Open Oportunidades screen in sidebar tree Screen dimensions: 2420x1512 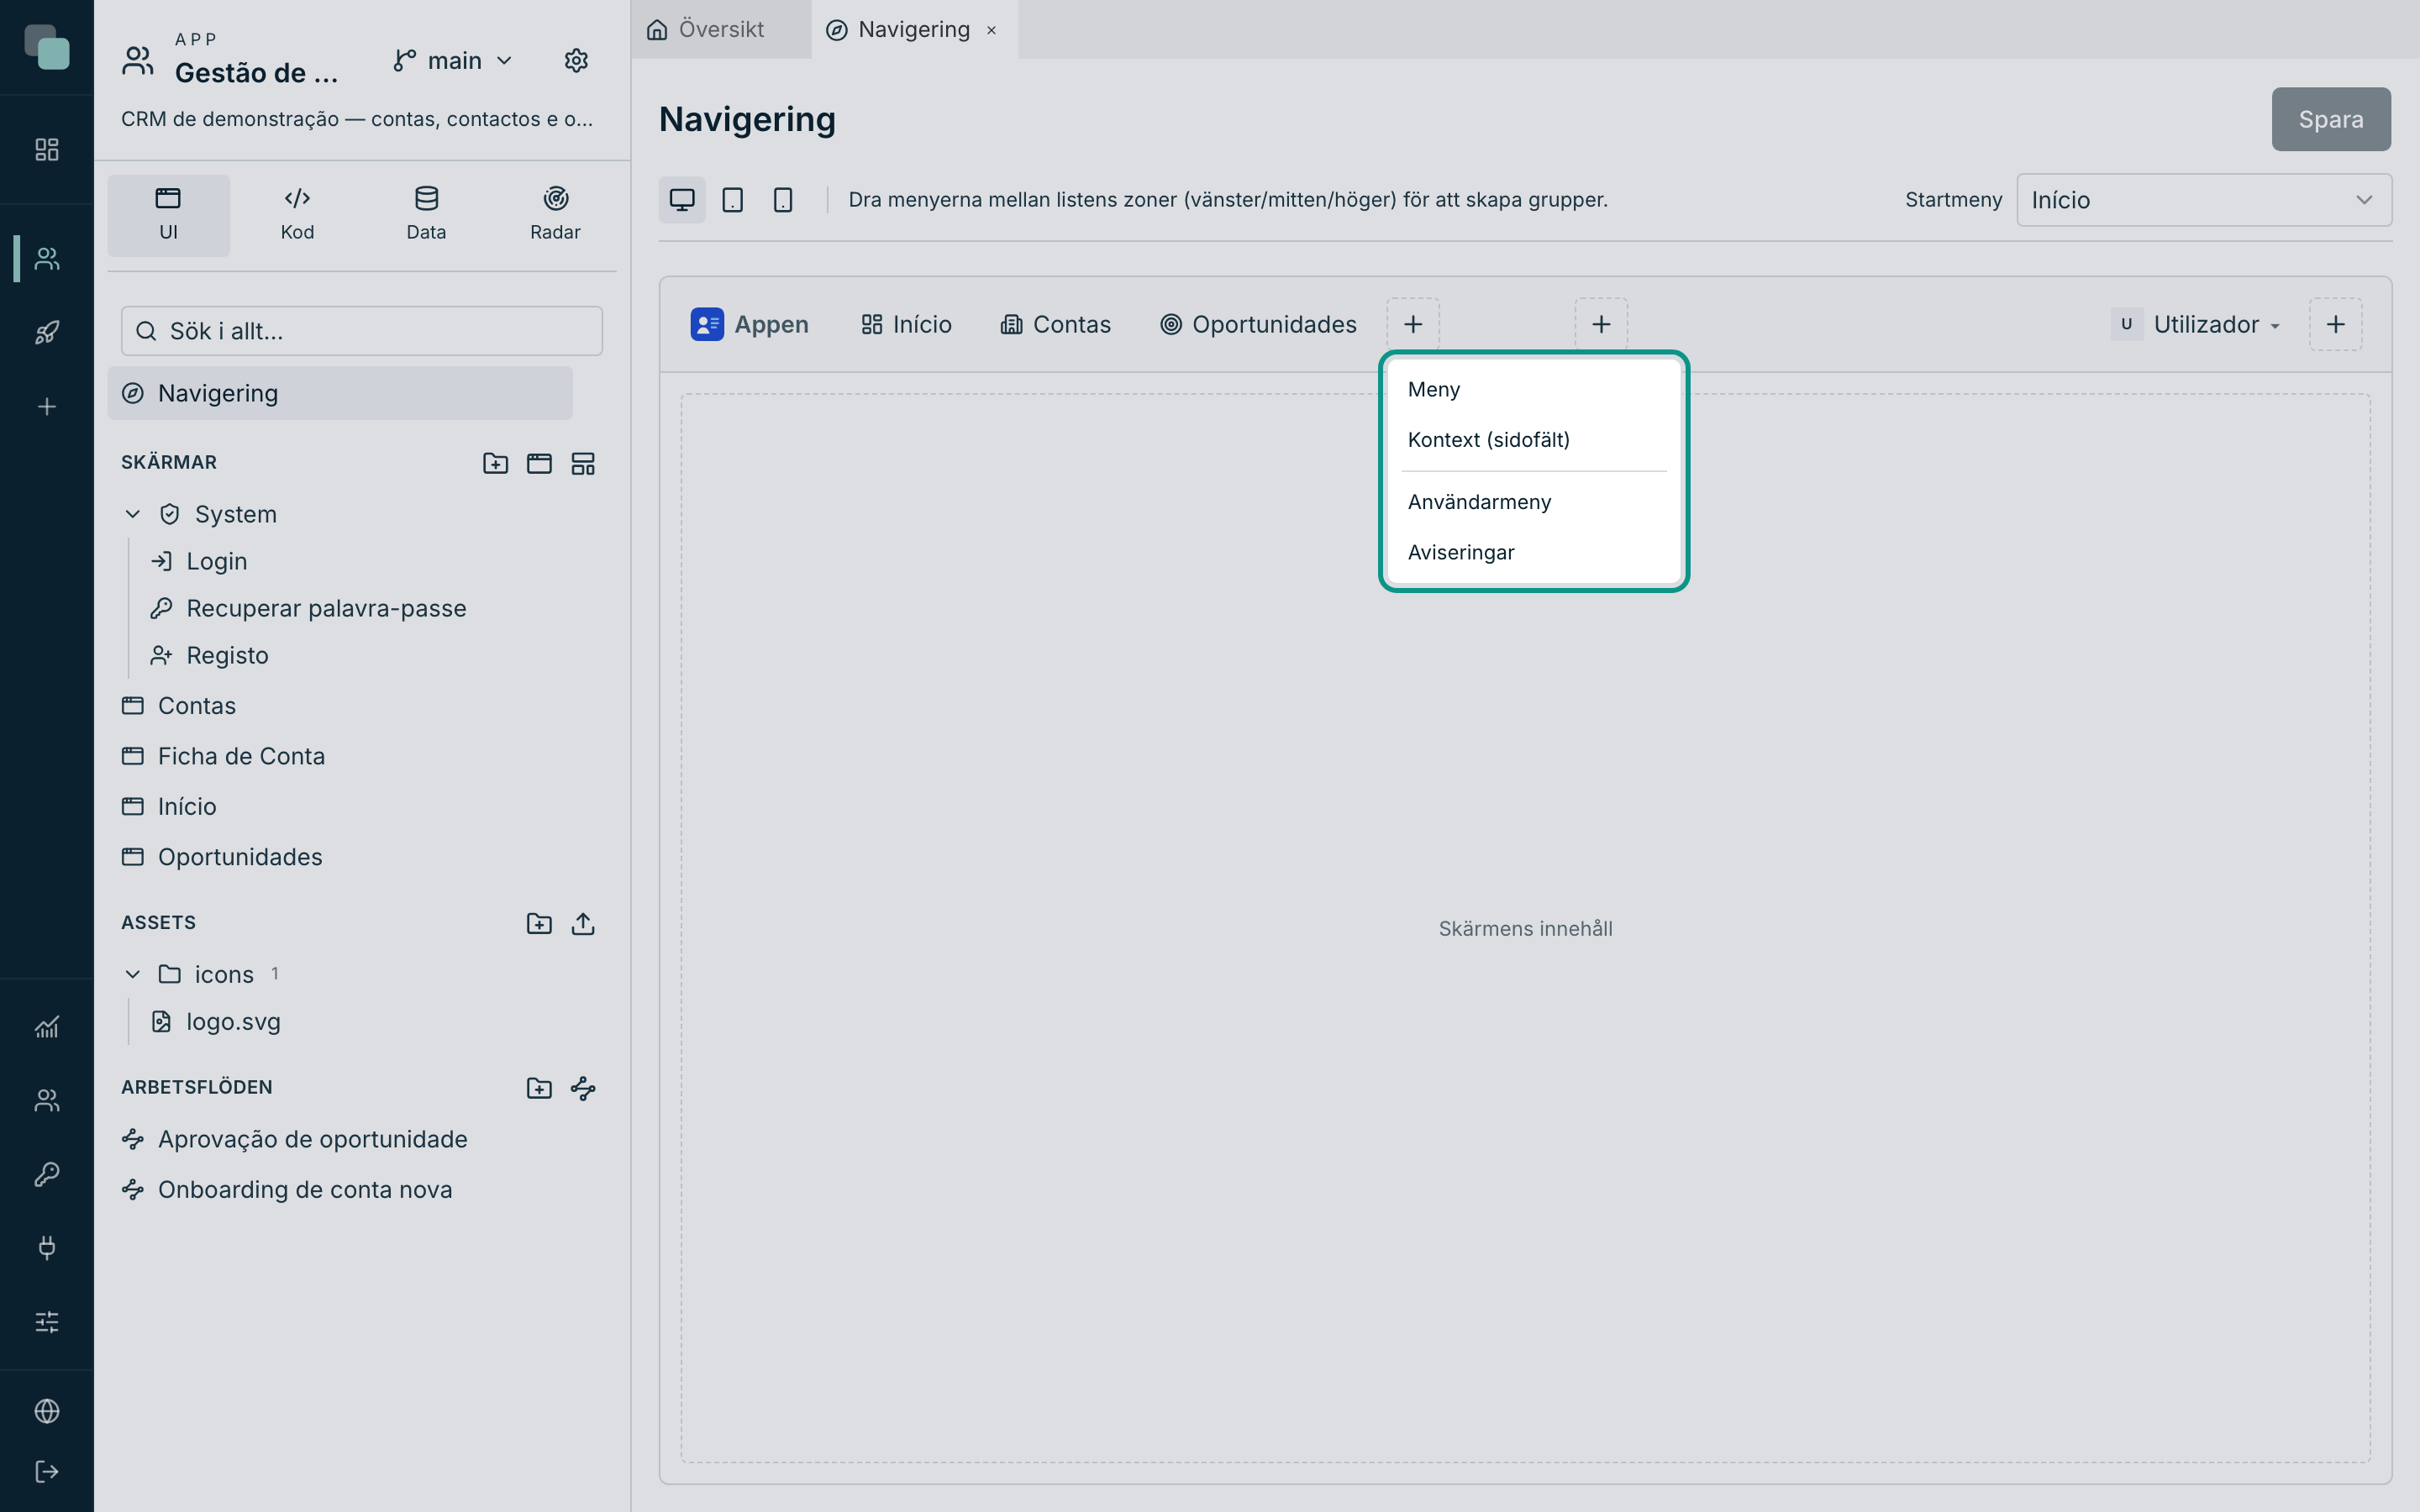pos(223,857)
